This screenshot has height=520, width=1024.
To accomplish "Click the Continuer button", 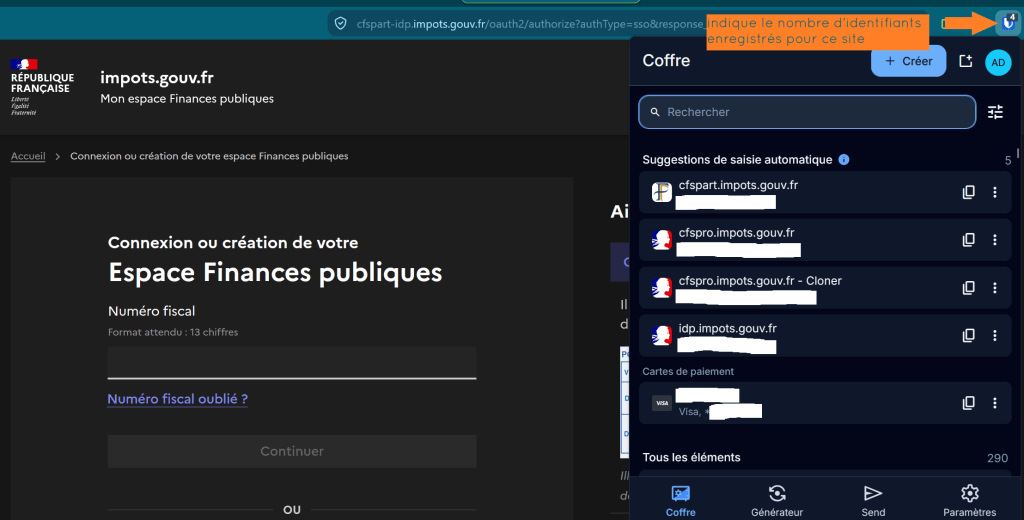I will pos(292,451).
